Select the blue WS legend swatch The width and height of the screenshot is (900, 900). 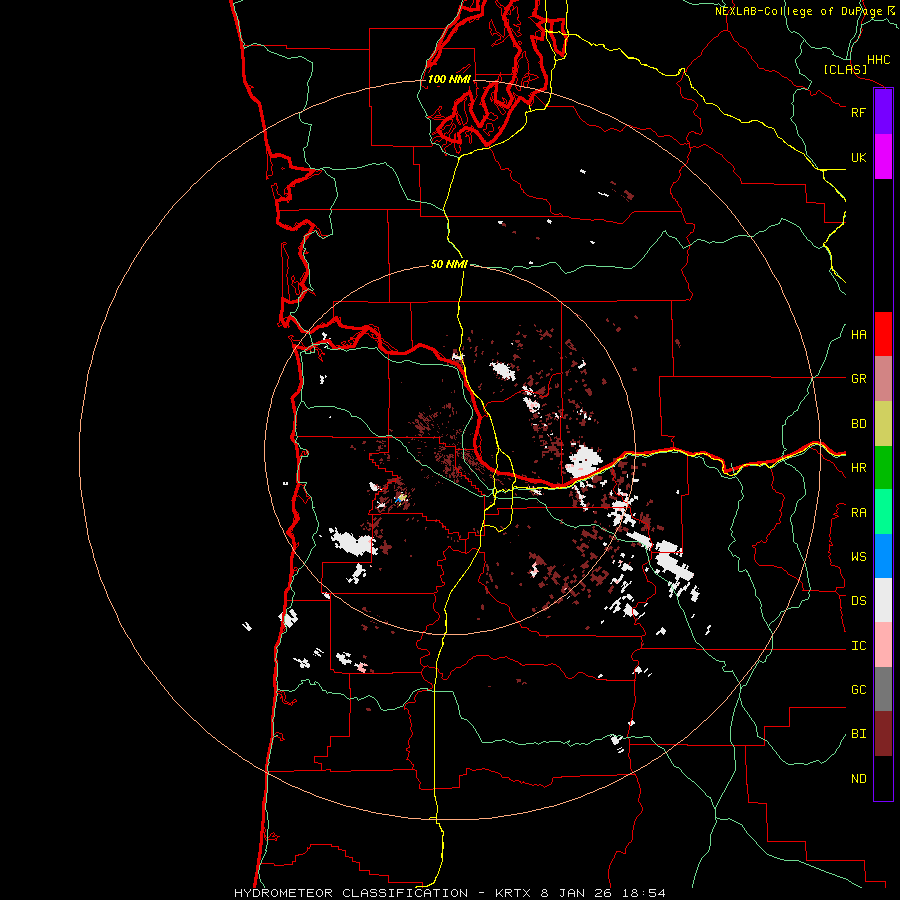point(883,556)
